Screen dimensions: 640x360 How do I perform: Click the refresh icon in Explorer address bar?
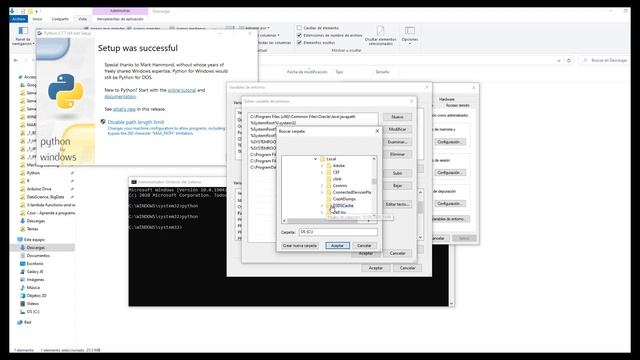(569, 60)
